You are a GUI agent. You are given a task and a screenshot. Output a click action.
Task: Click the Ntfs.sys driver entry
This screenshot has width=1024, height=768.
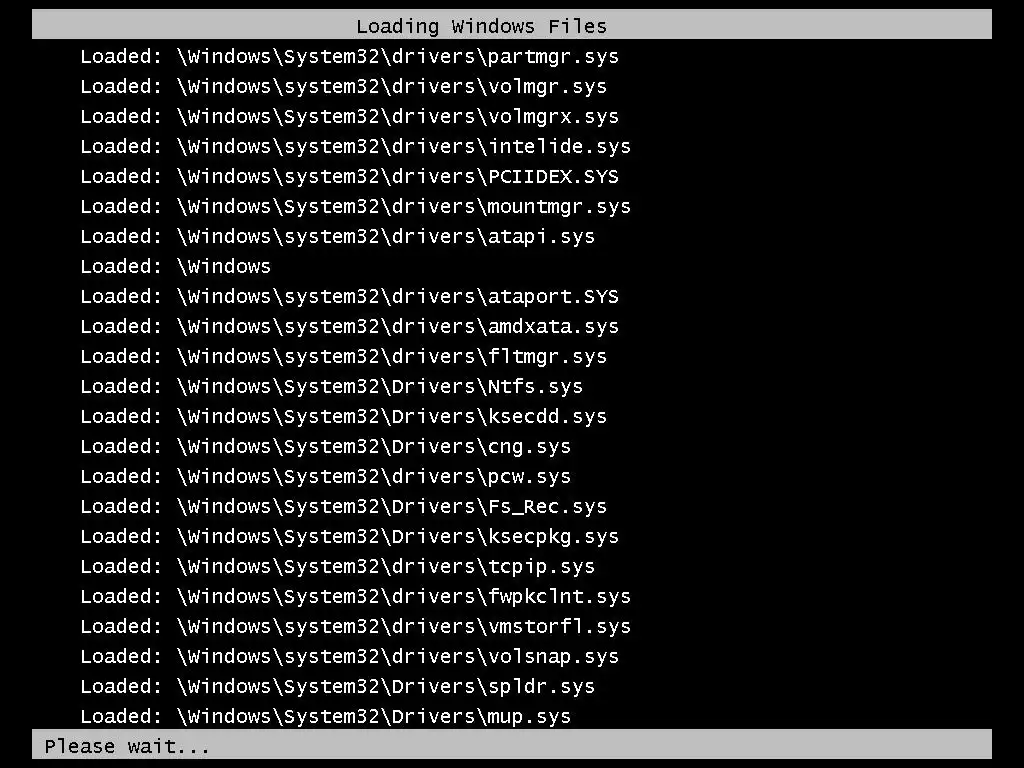pyautogui.click(x=332, y=387)
